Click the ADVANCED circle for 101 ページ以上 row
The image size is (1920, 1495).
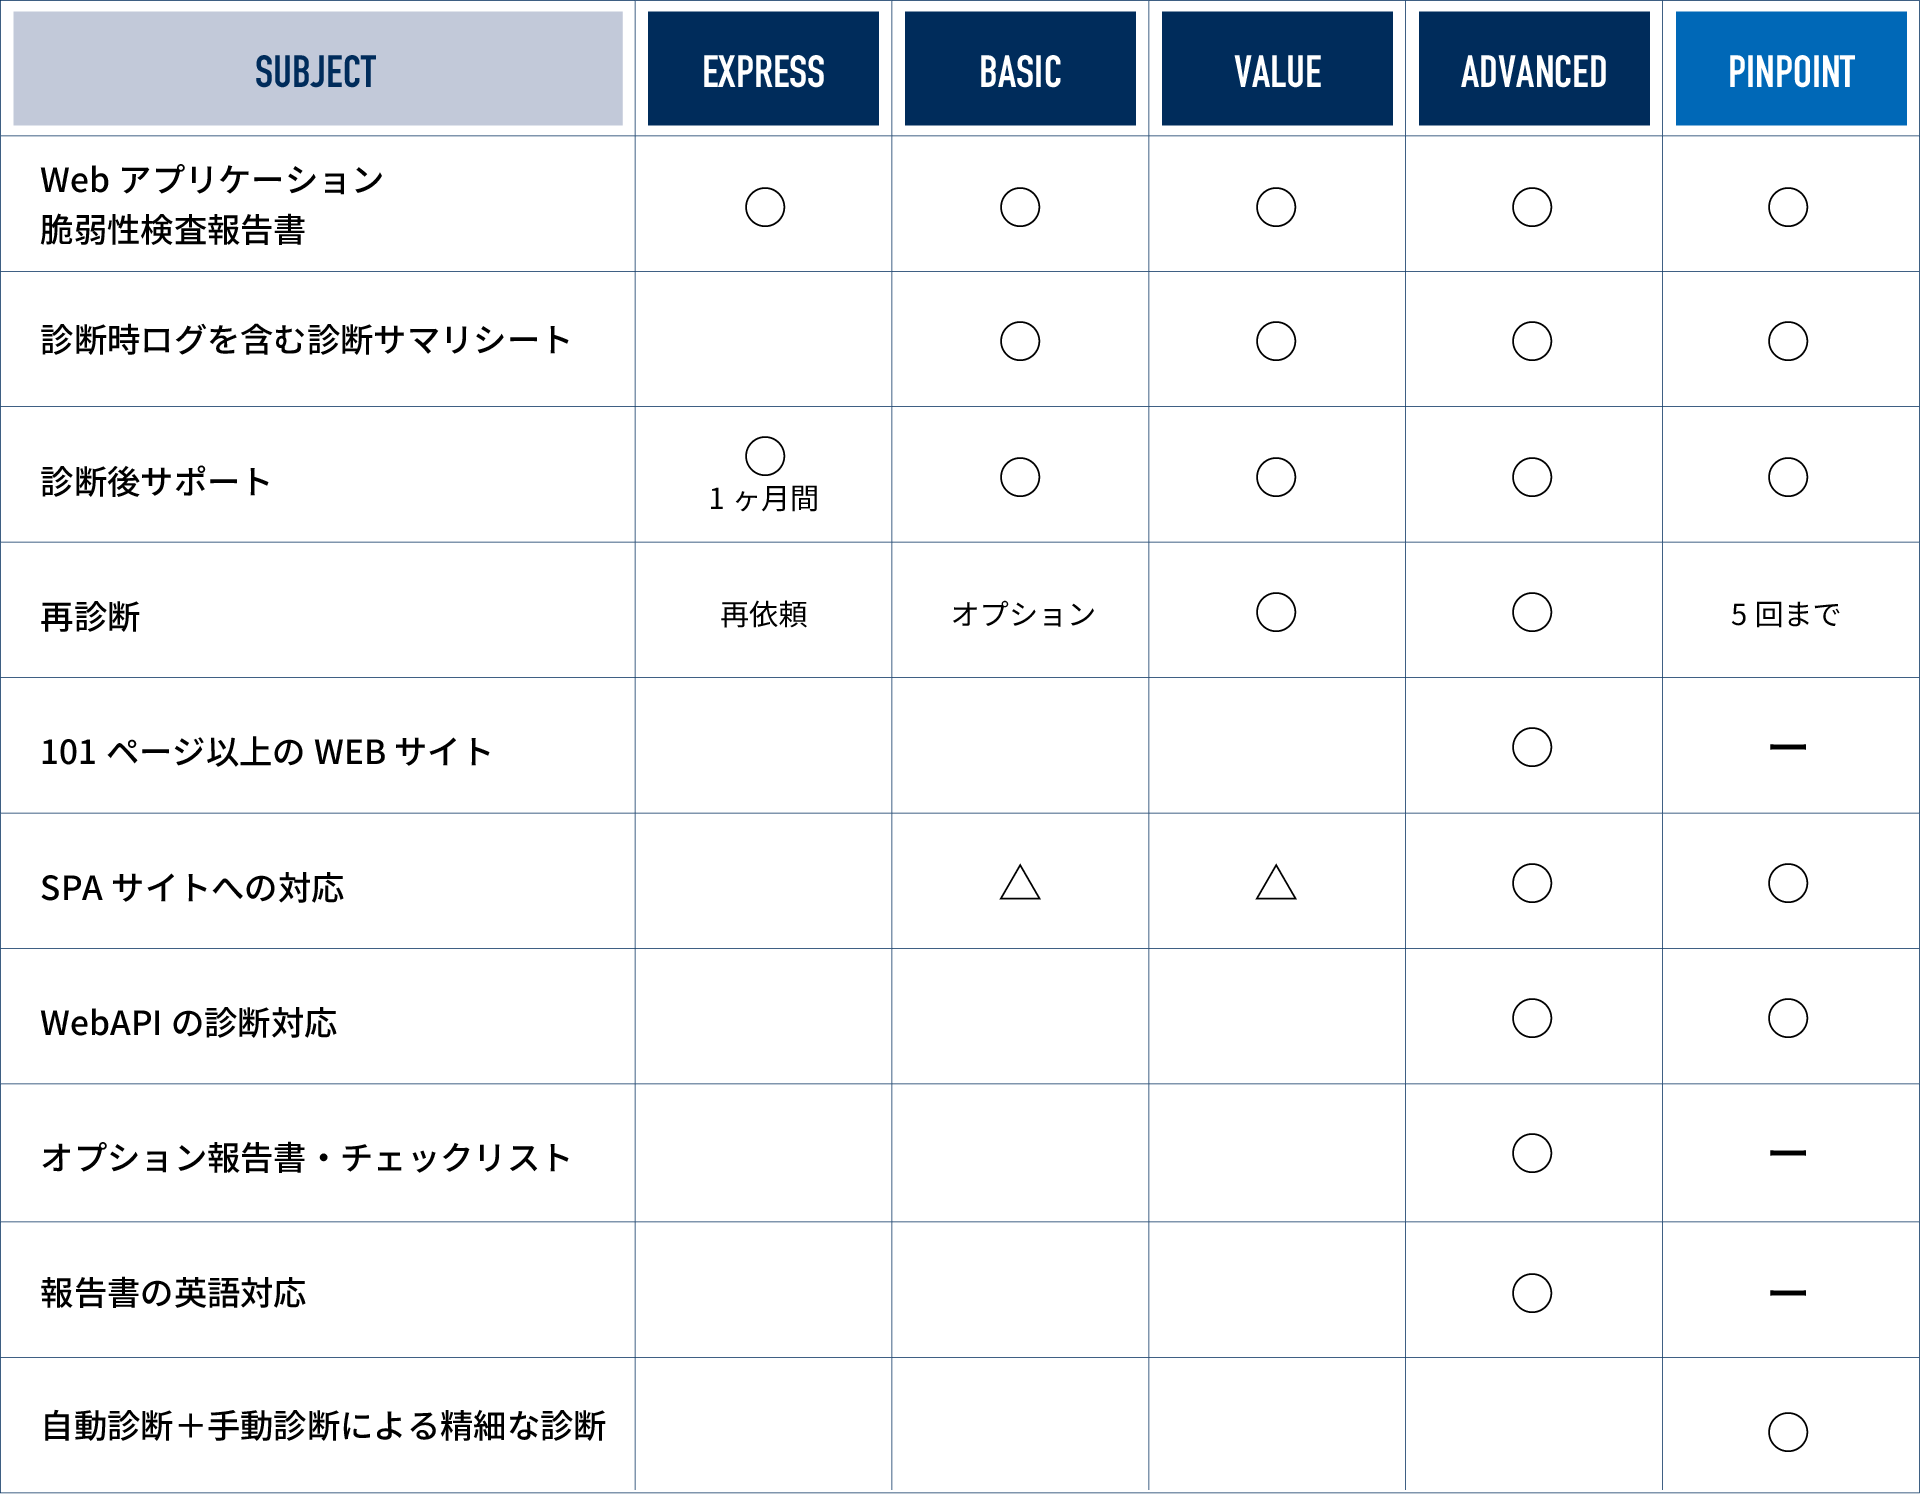[1532, 747]
